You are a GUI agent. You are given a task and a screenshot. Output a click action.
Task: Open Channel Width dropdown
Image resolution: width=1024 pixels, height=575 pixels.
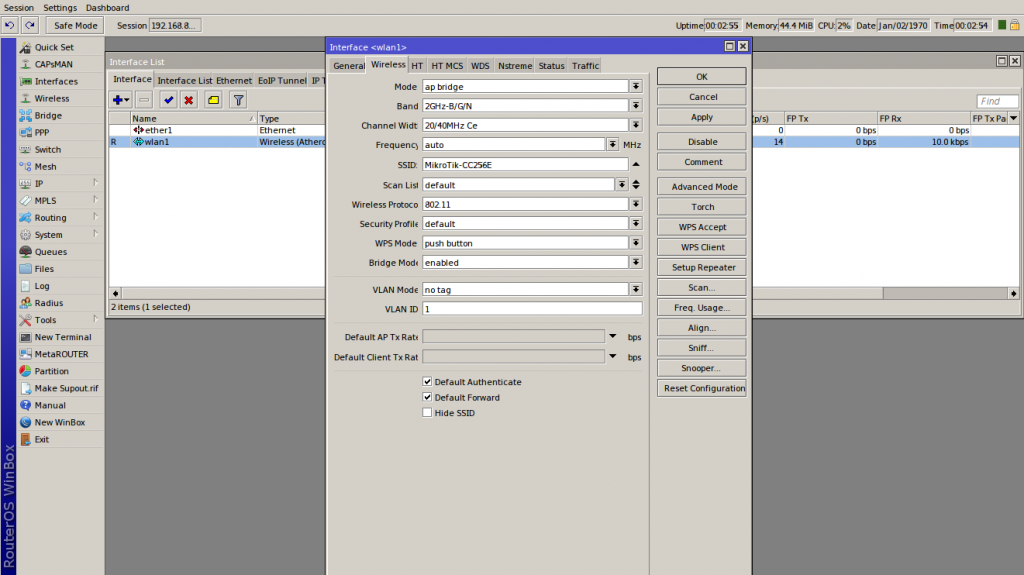coord(635,125)
